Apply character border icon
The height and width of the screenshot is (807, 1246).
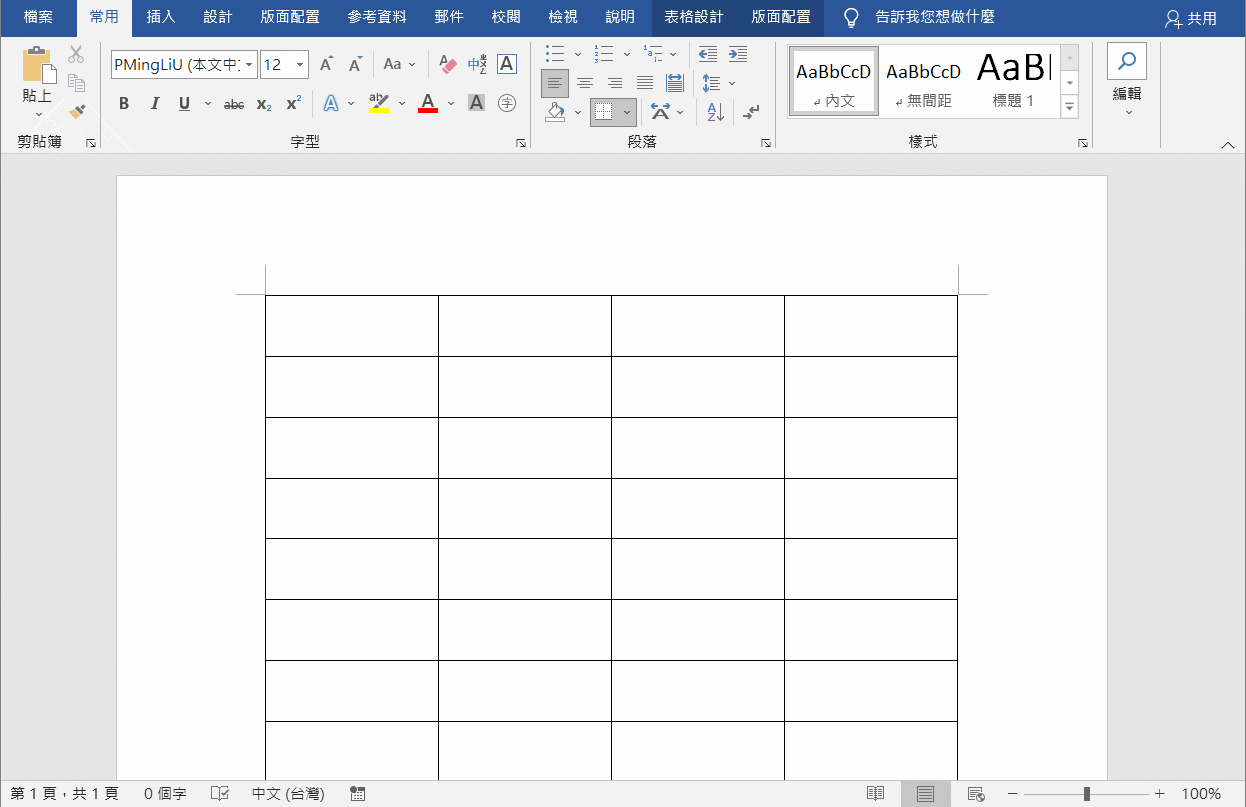tap(507, 64)
